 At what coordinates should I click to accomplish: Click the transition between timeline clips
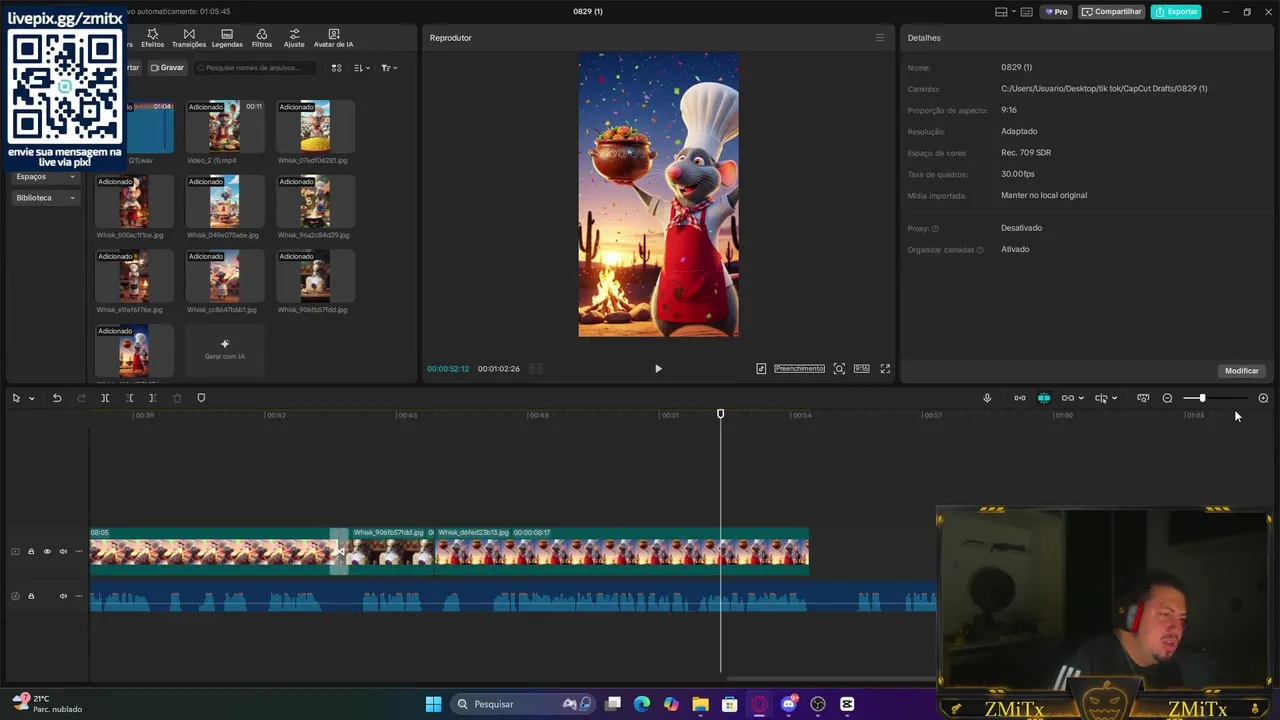point(339,551)
